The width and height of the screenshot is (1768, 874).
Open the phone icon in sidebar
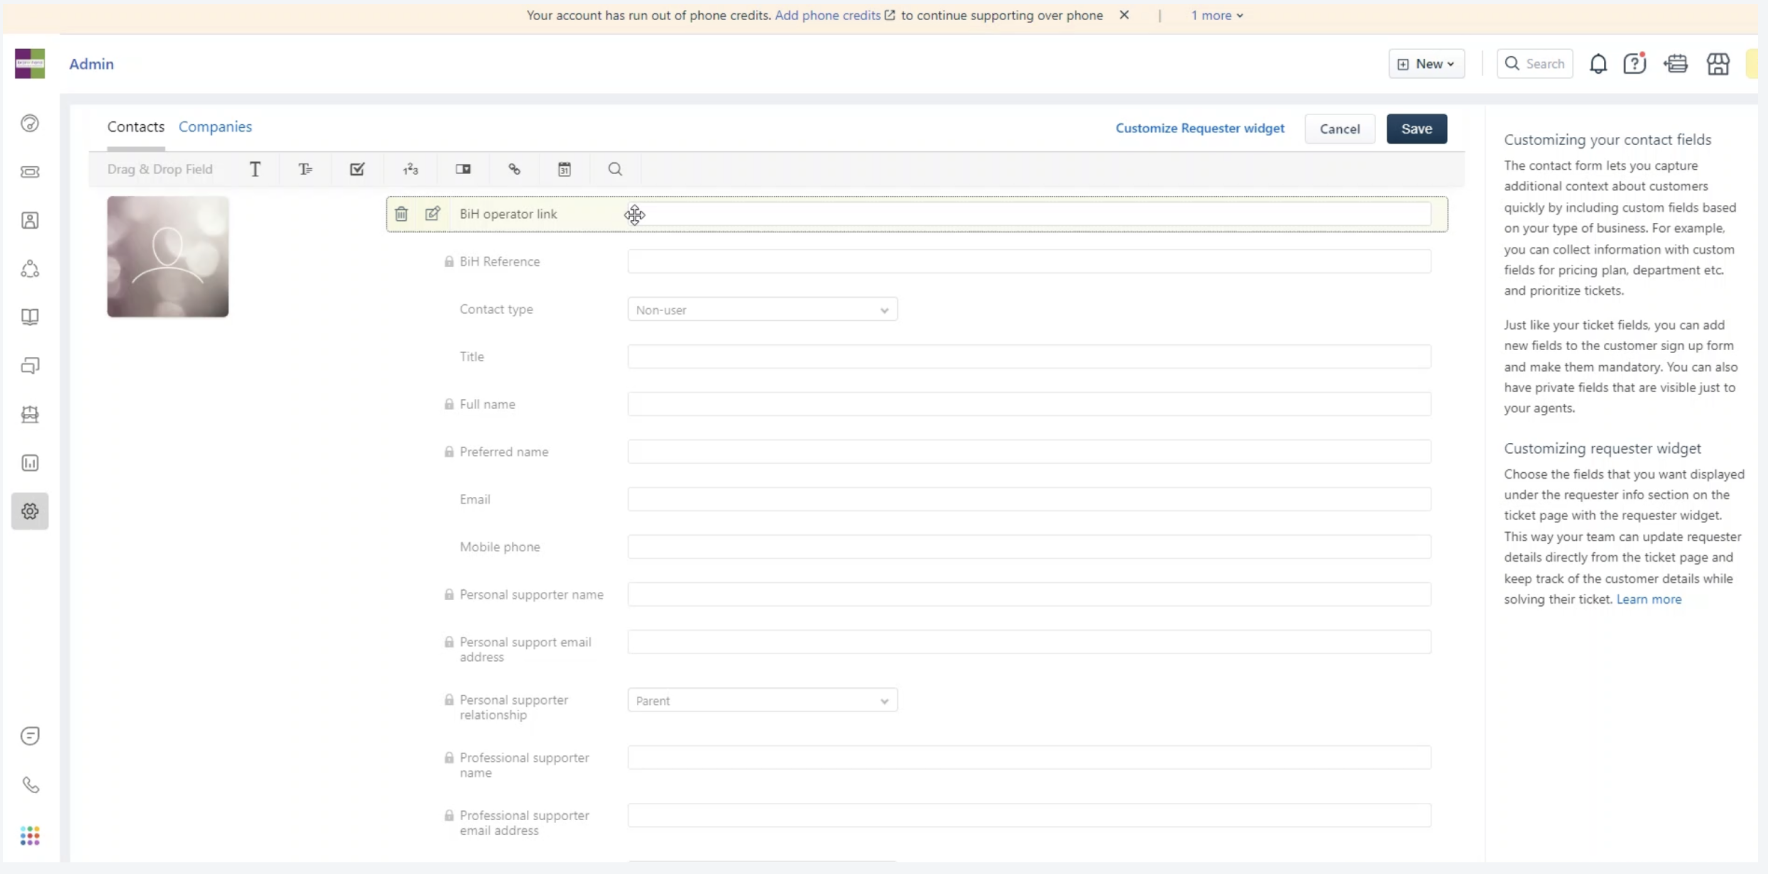pos(30,785)
